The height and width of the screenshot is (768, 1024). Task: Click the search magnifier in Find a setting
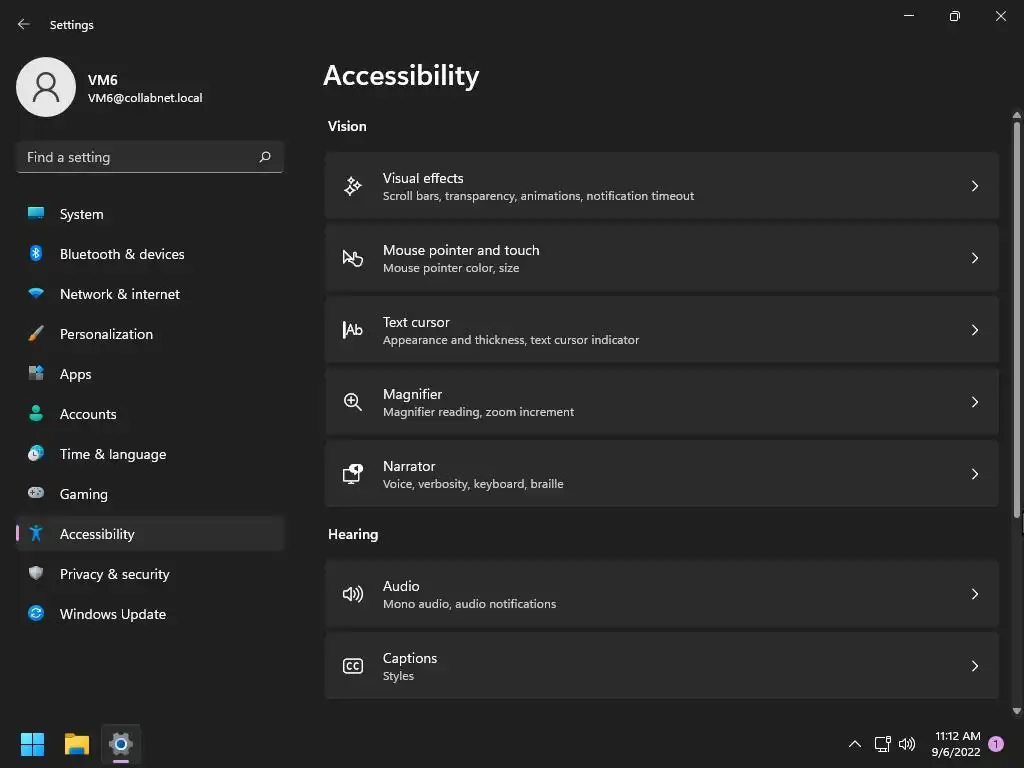(x=265, y=157)
